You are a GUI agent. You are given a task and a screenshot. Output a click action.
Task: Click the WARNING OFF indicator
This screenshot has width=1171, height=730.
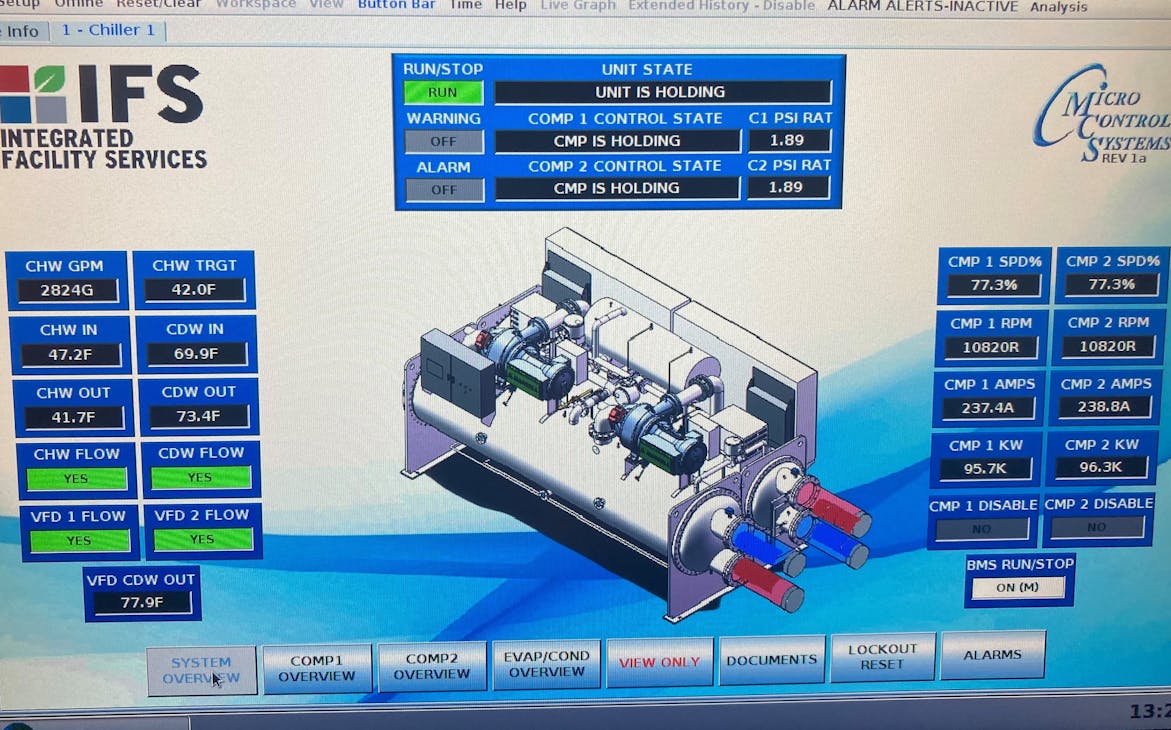tap(442, 141)
